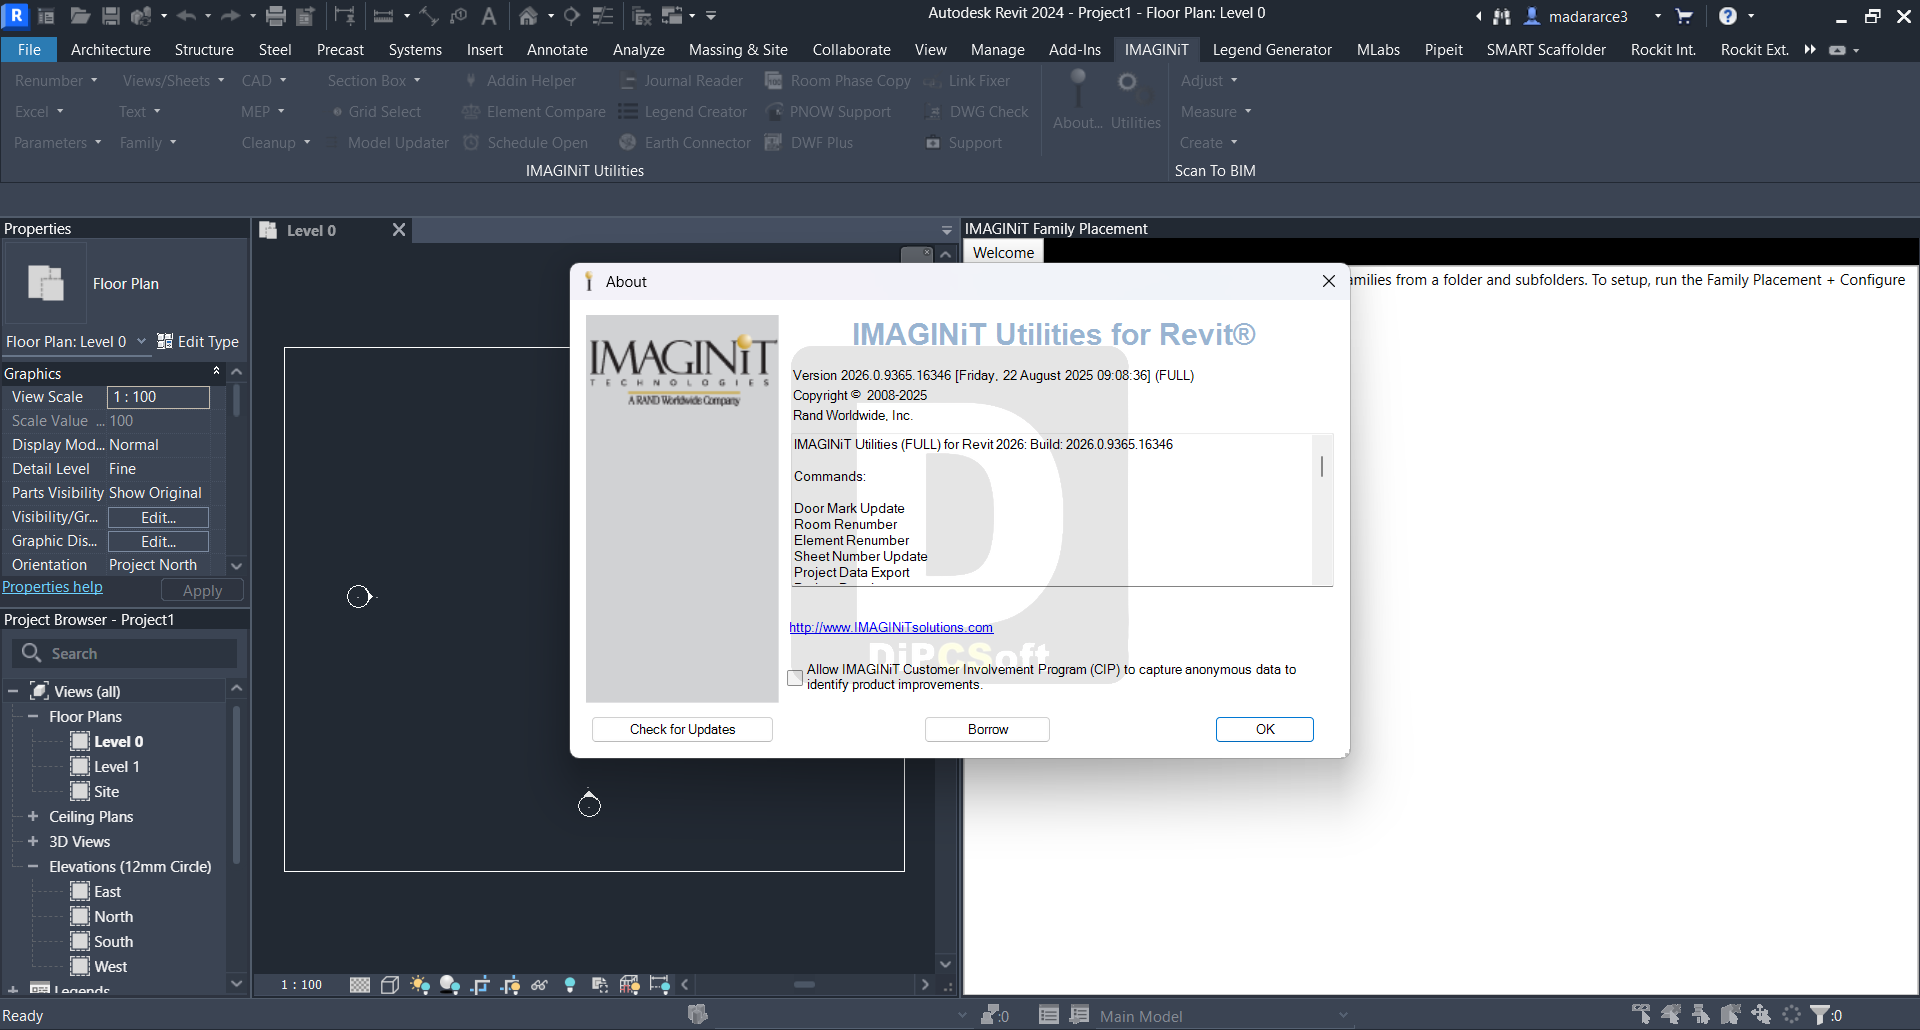Open Visual Style cube icon
The width and height of the screenshot is (1920, 1030).
390,985
